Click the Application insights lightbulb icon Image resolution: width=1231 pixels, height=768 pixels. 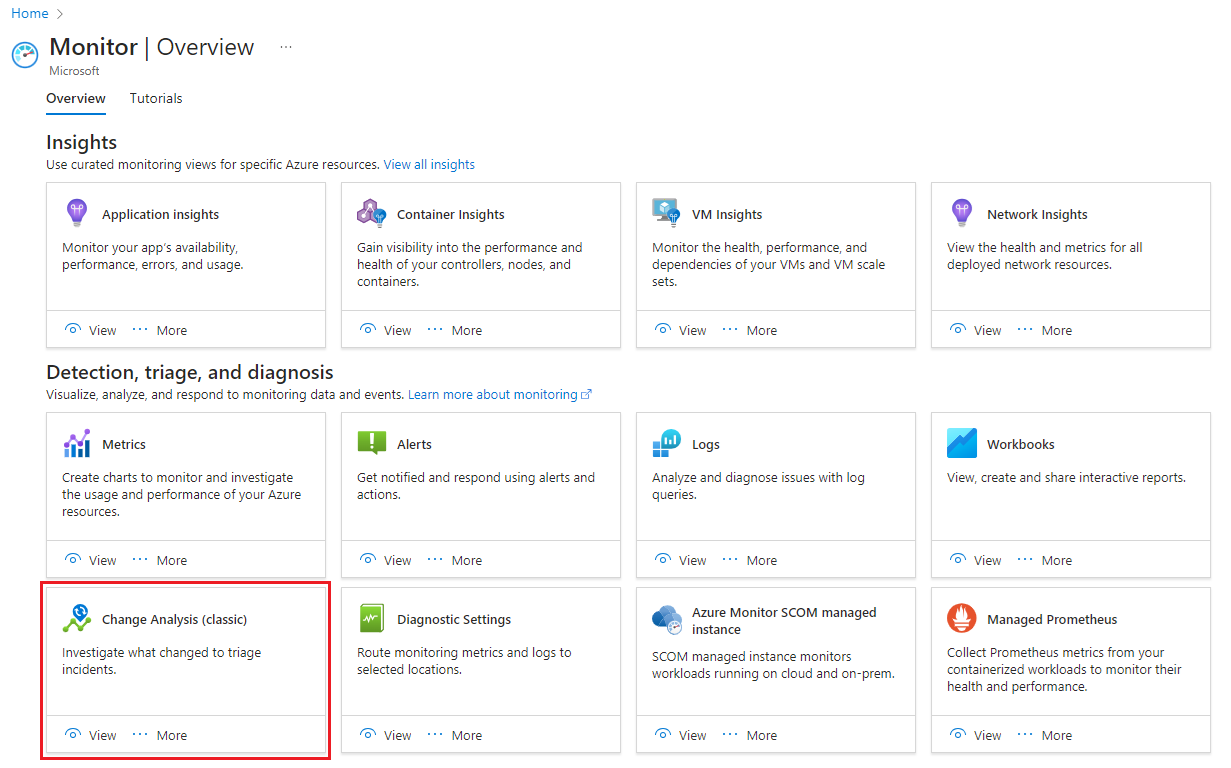[77, 213]
